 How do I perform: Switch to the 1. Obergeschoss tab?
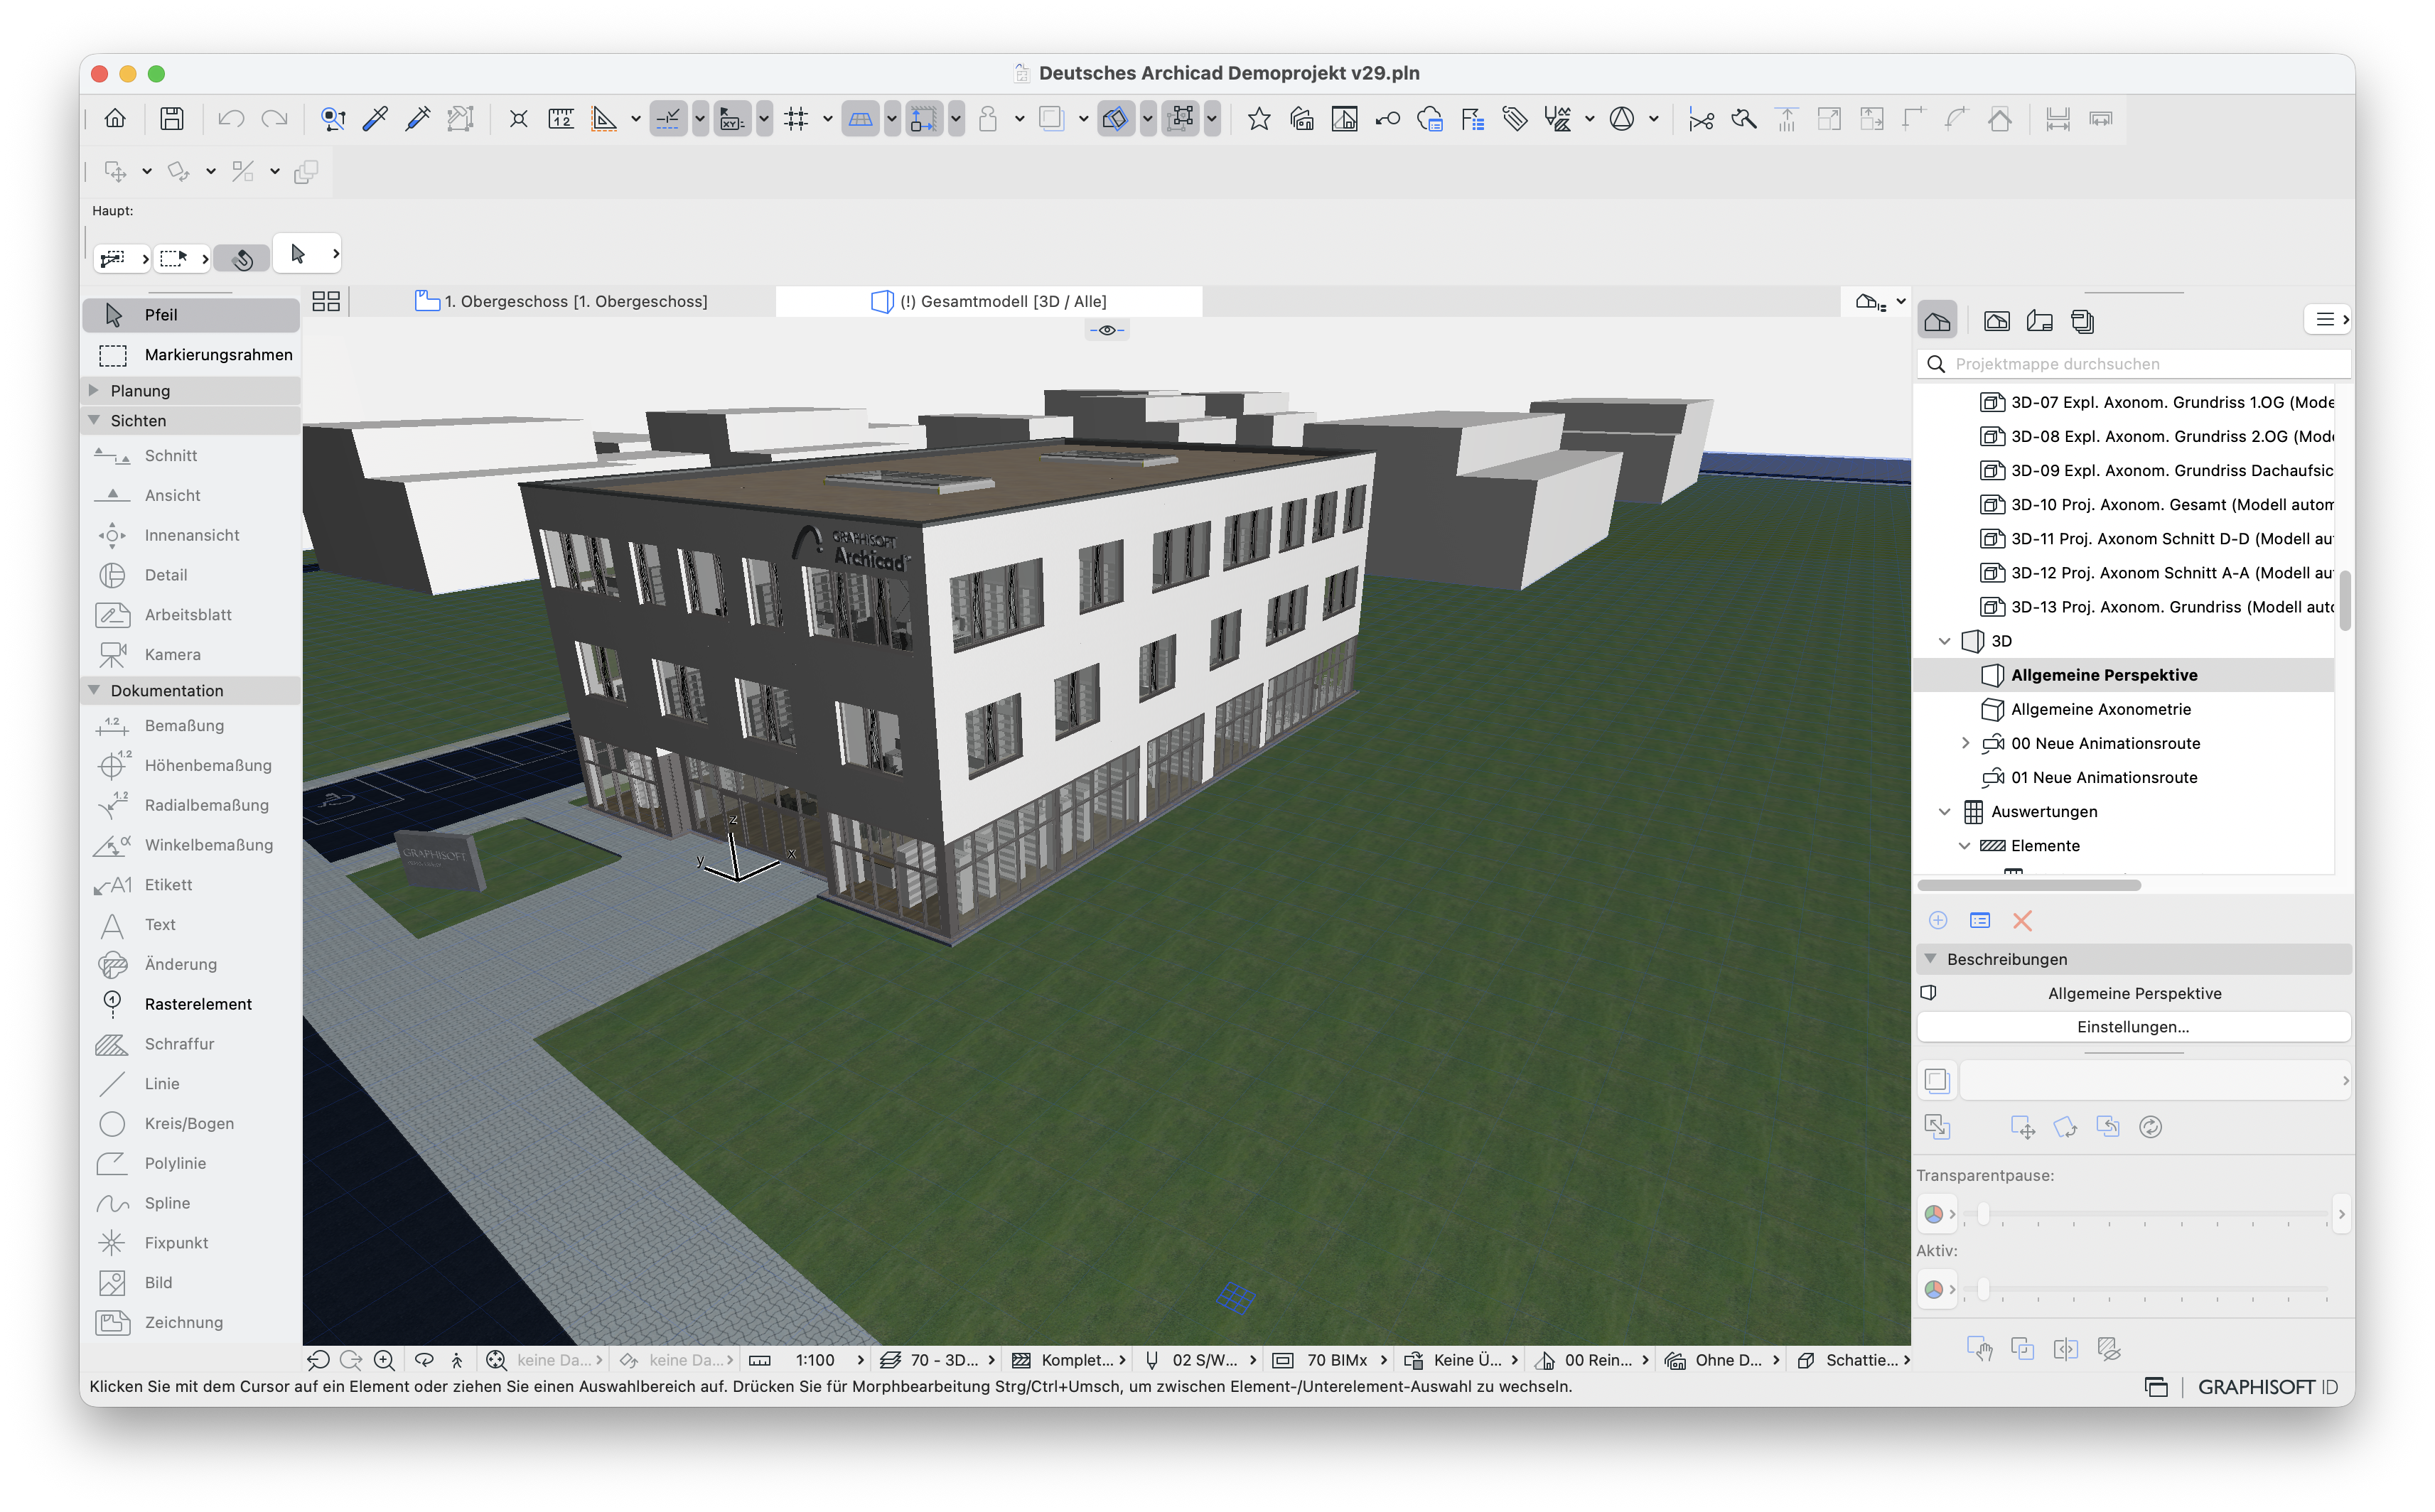pyautogui.click(x=563, y=301)
